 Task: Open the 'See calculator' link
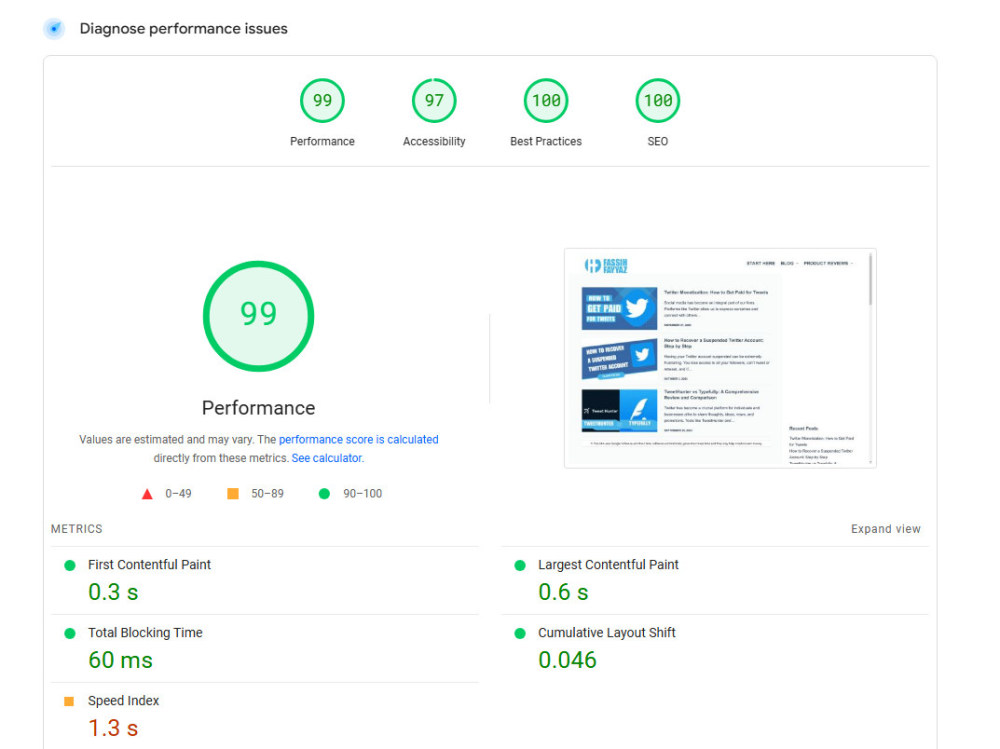[327, 458]
